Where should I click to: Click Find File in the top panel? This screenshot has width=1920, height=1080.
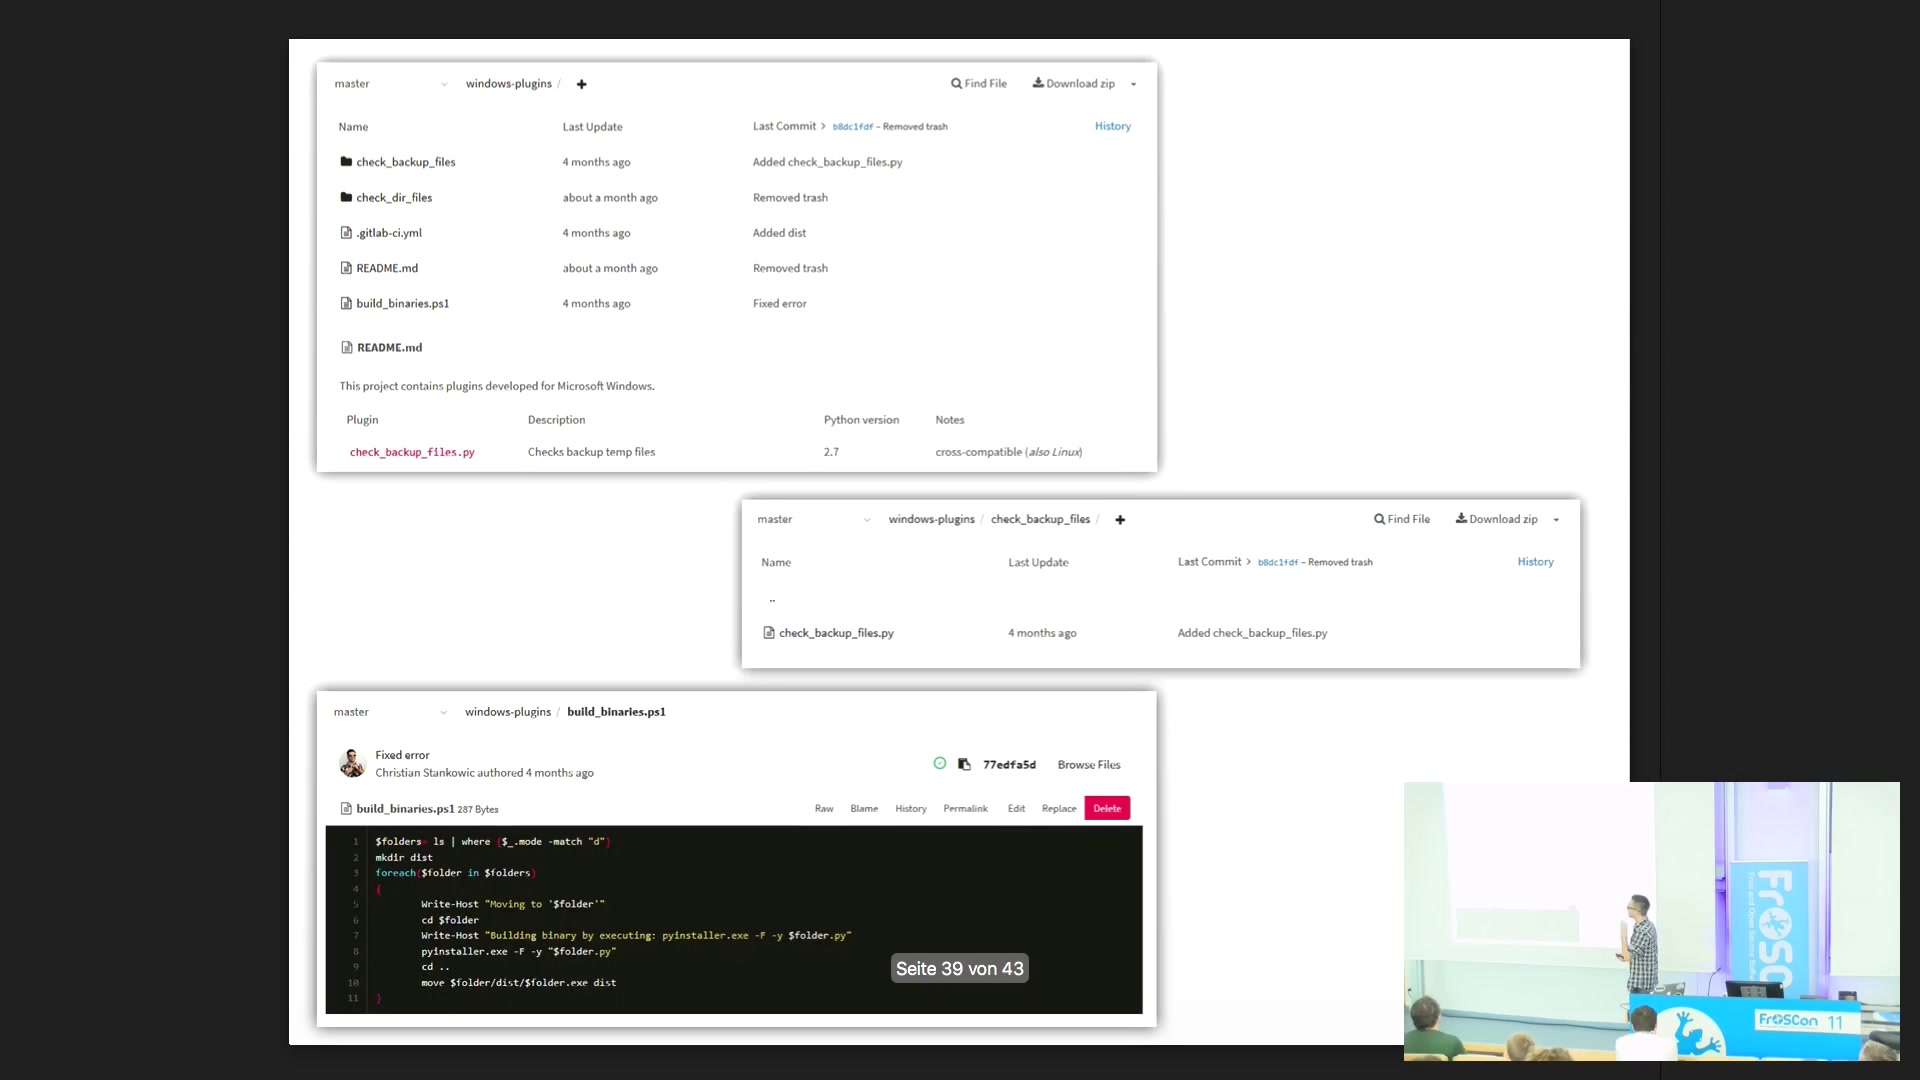pos(979,84)
